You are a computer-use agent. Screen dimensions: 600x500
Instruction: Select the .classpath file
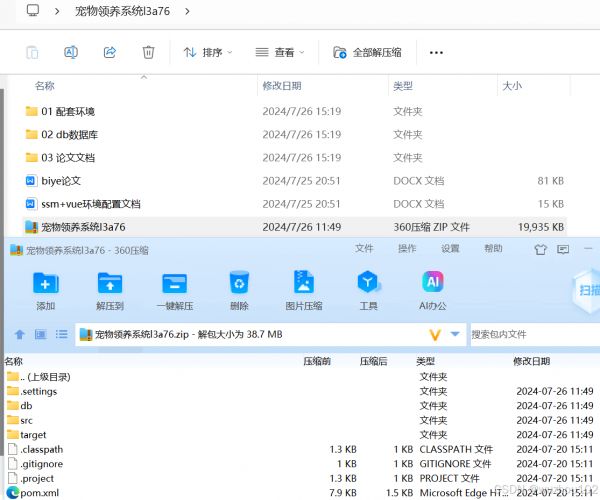coord(35,450)
